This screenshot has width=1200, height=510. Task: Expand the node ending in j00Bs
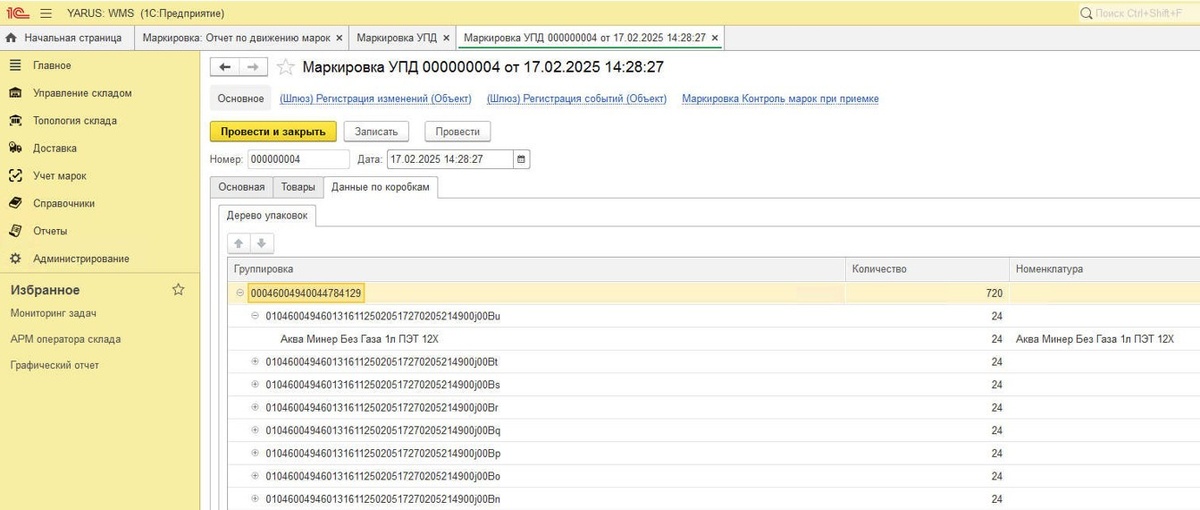pyautogui.click(x=255, y=384)
